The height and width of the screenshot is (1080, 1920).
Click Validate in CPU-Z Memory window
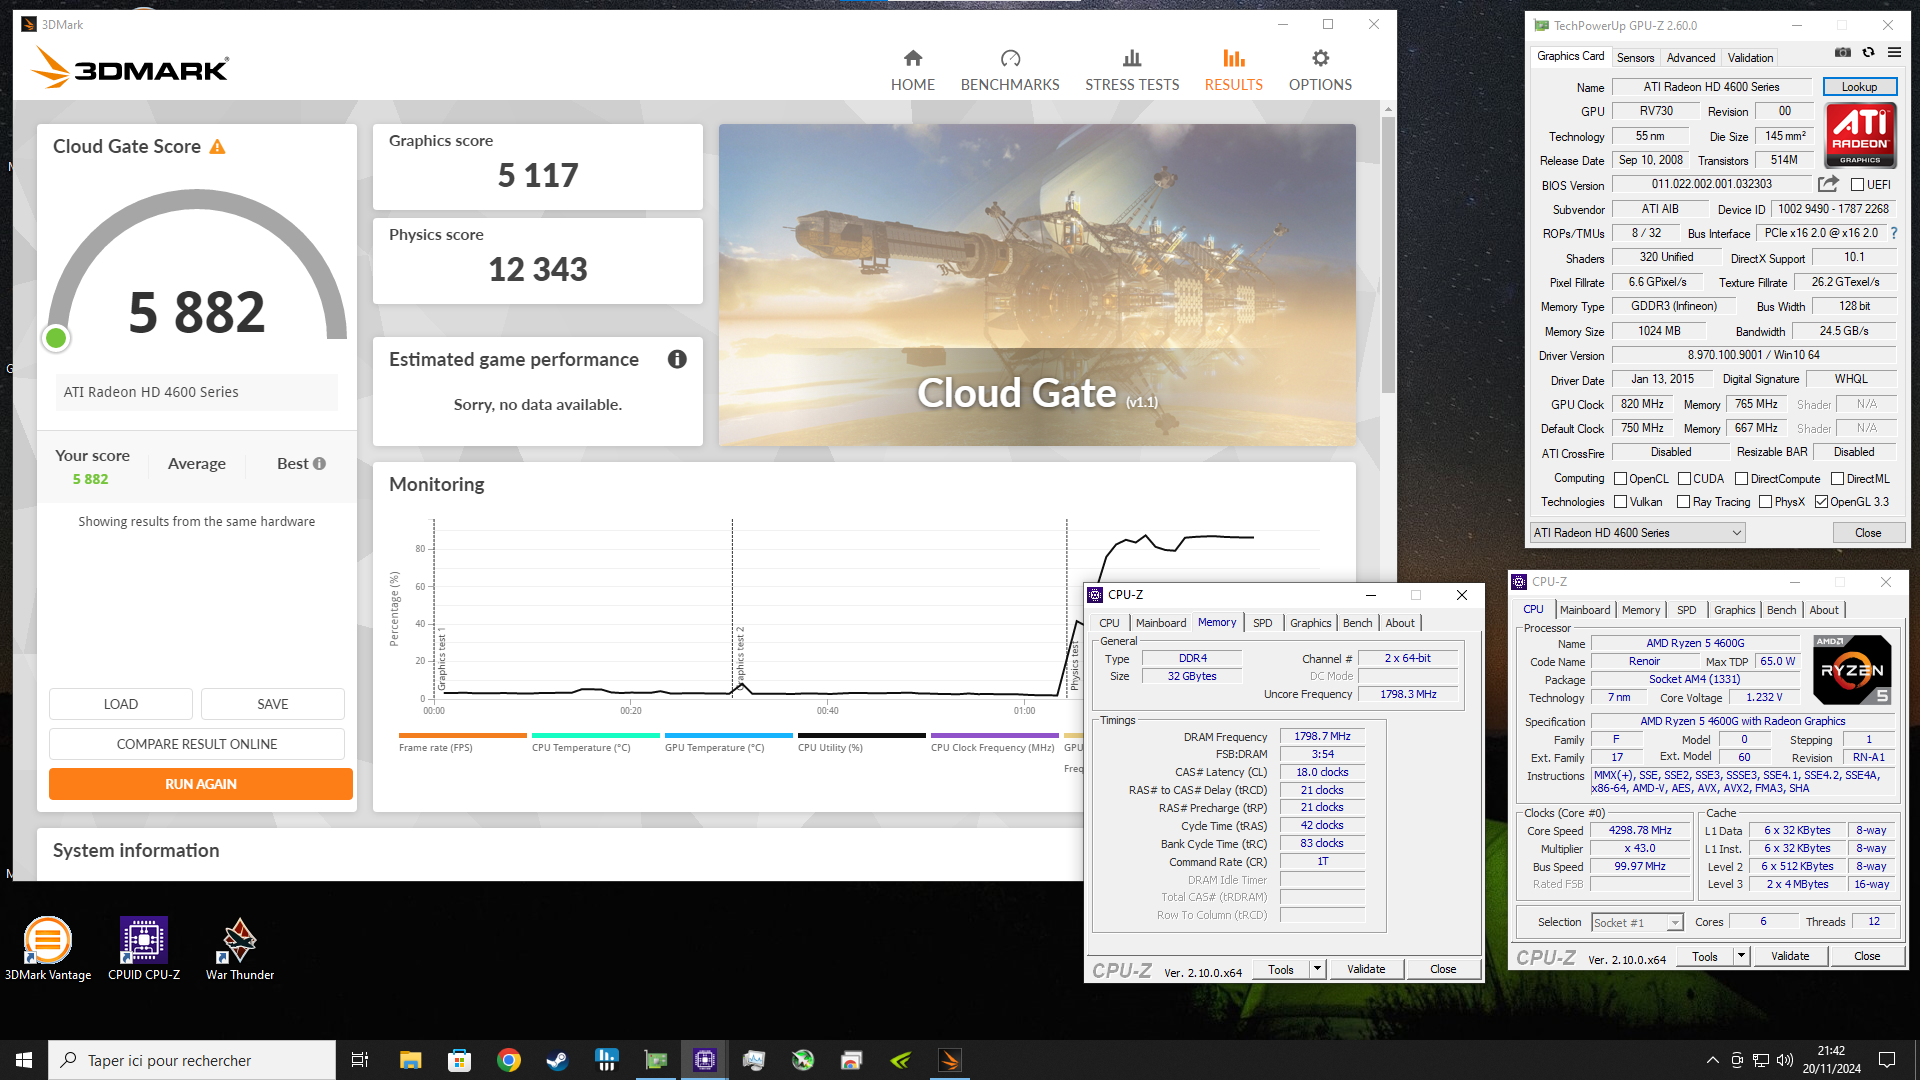pos(1365,969)
